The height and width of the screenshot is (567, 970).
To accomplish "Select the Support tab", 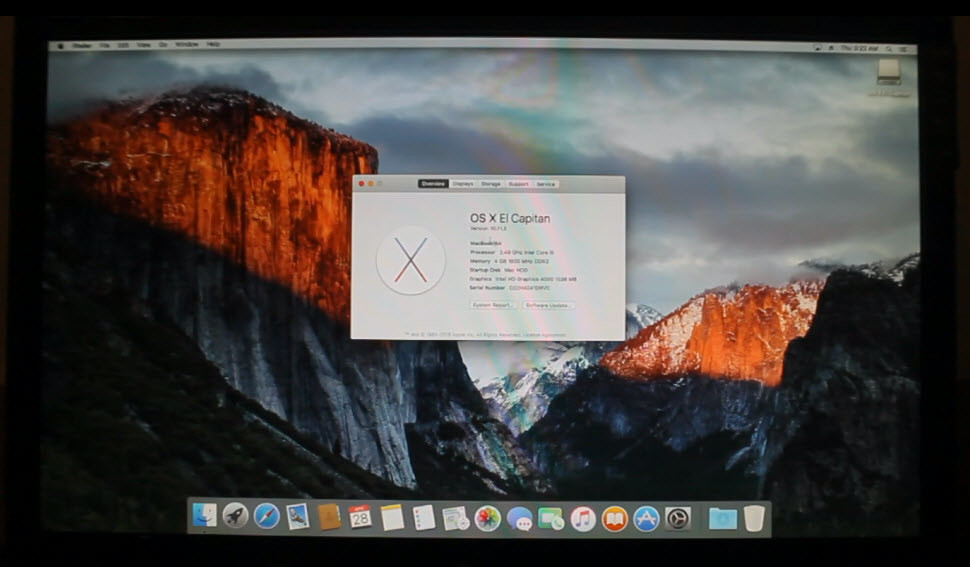I will coord(518,184).
